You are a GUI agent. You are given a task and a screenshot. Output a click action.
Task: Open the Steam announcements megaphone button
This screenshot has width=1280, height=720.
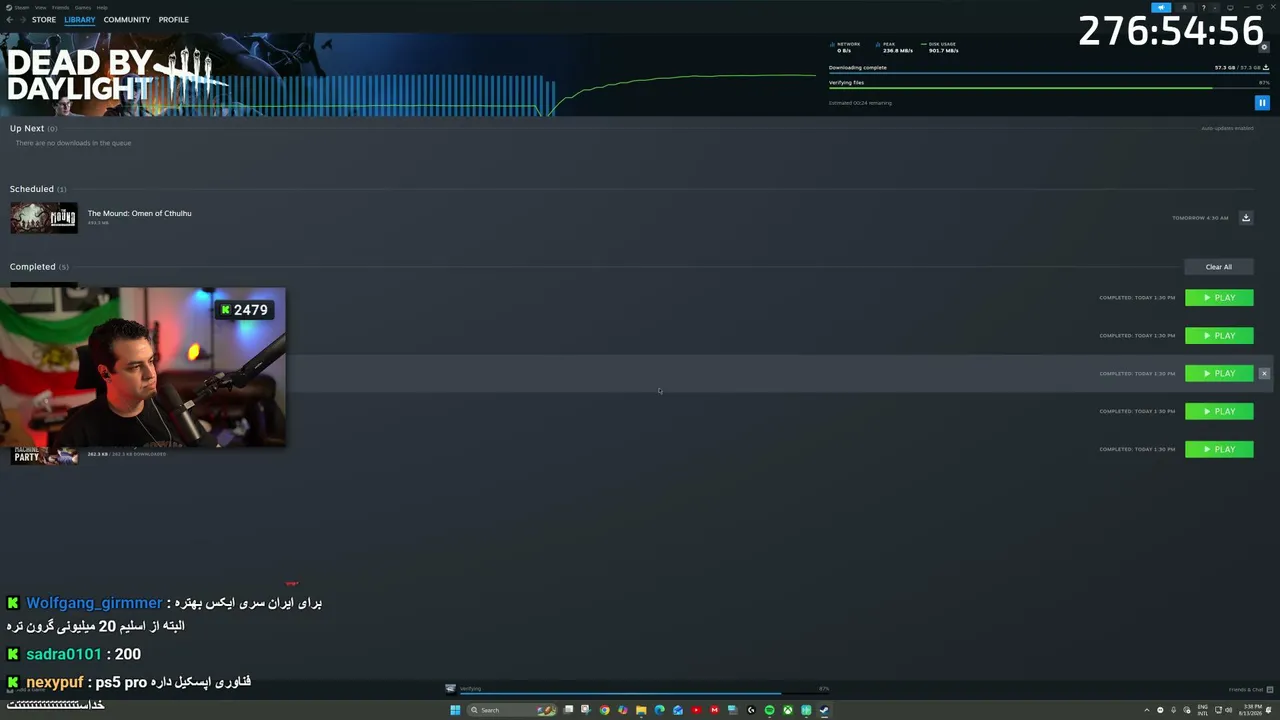pyautogui.click(x=1161, y=7)
